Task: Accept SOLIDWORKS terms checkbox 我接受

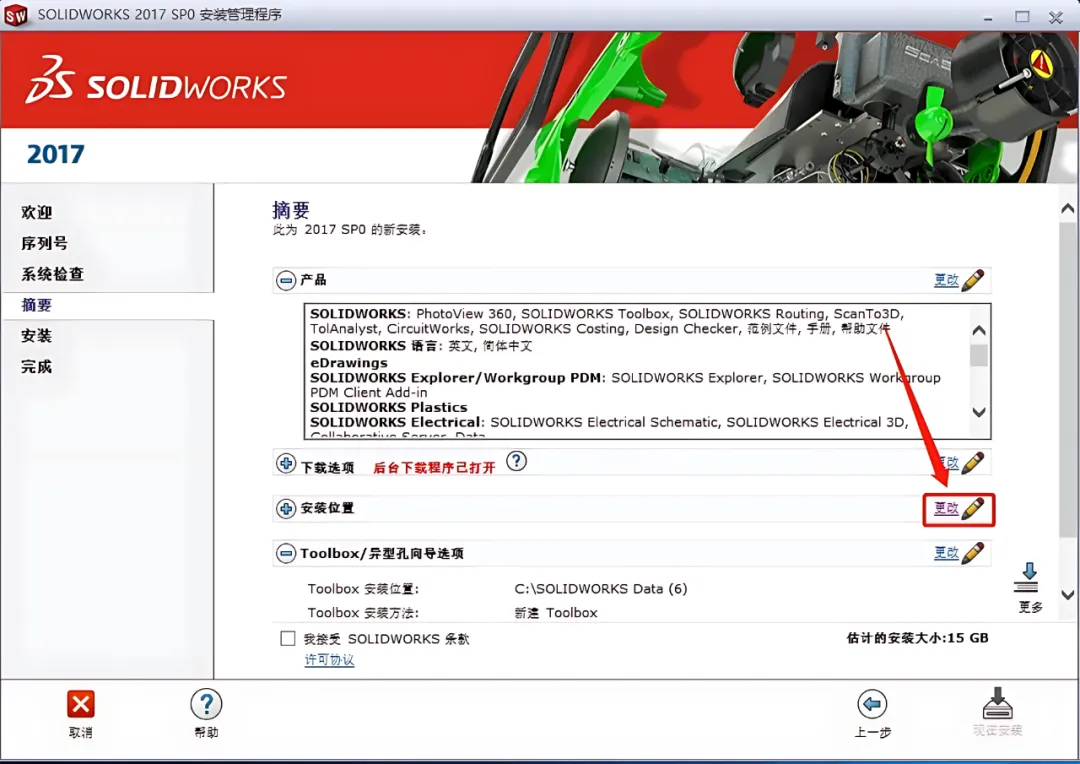Action: 288,639
